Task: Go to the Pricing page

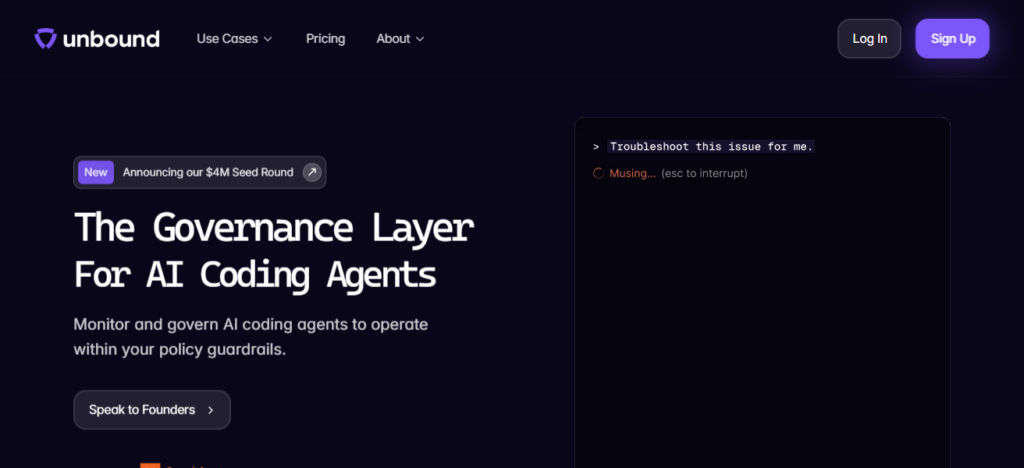Action: tap(325, 39)
